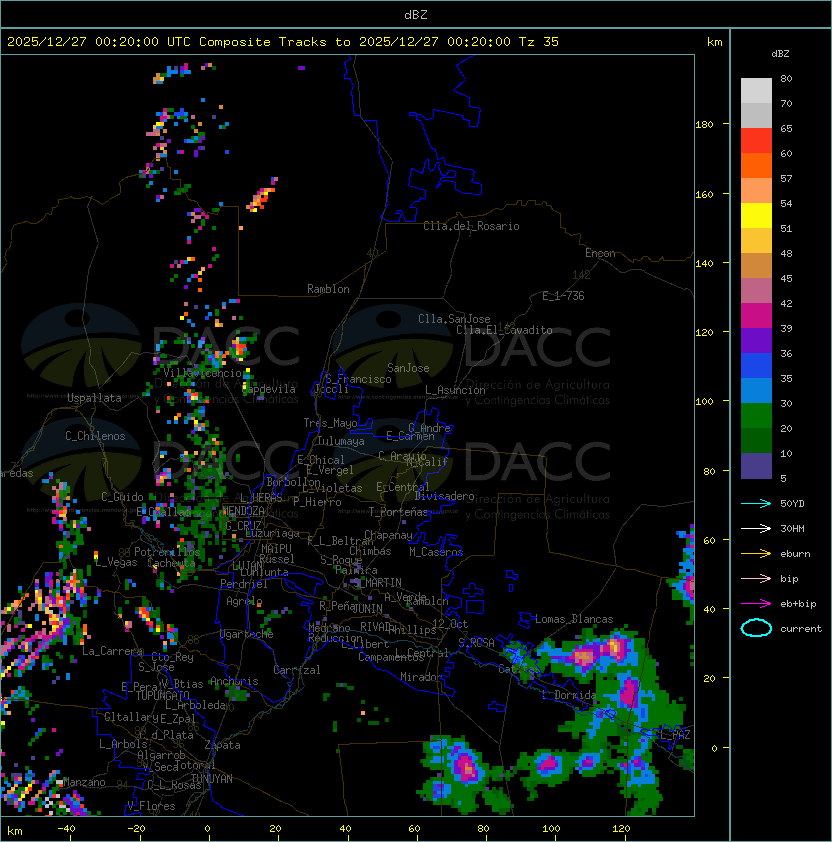
Task: Click the '57' value on the dBZ scale
Action: (x=786, y=178)
